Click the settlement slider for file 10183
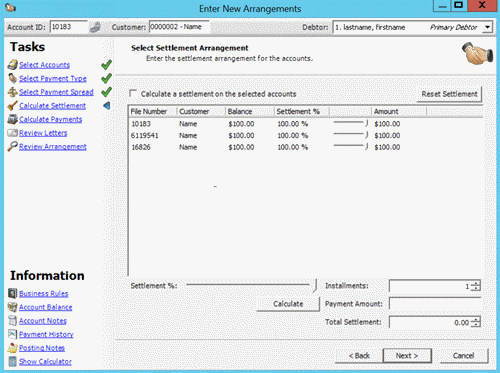The height and width of the screenshot is (373, 500). coord(366,123)
